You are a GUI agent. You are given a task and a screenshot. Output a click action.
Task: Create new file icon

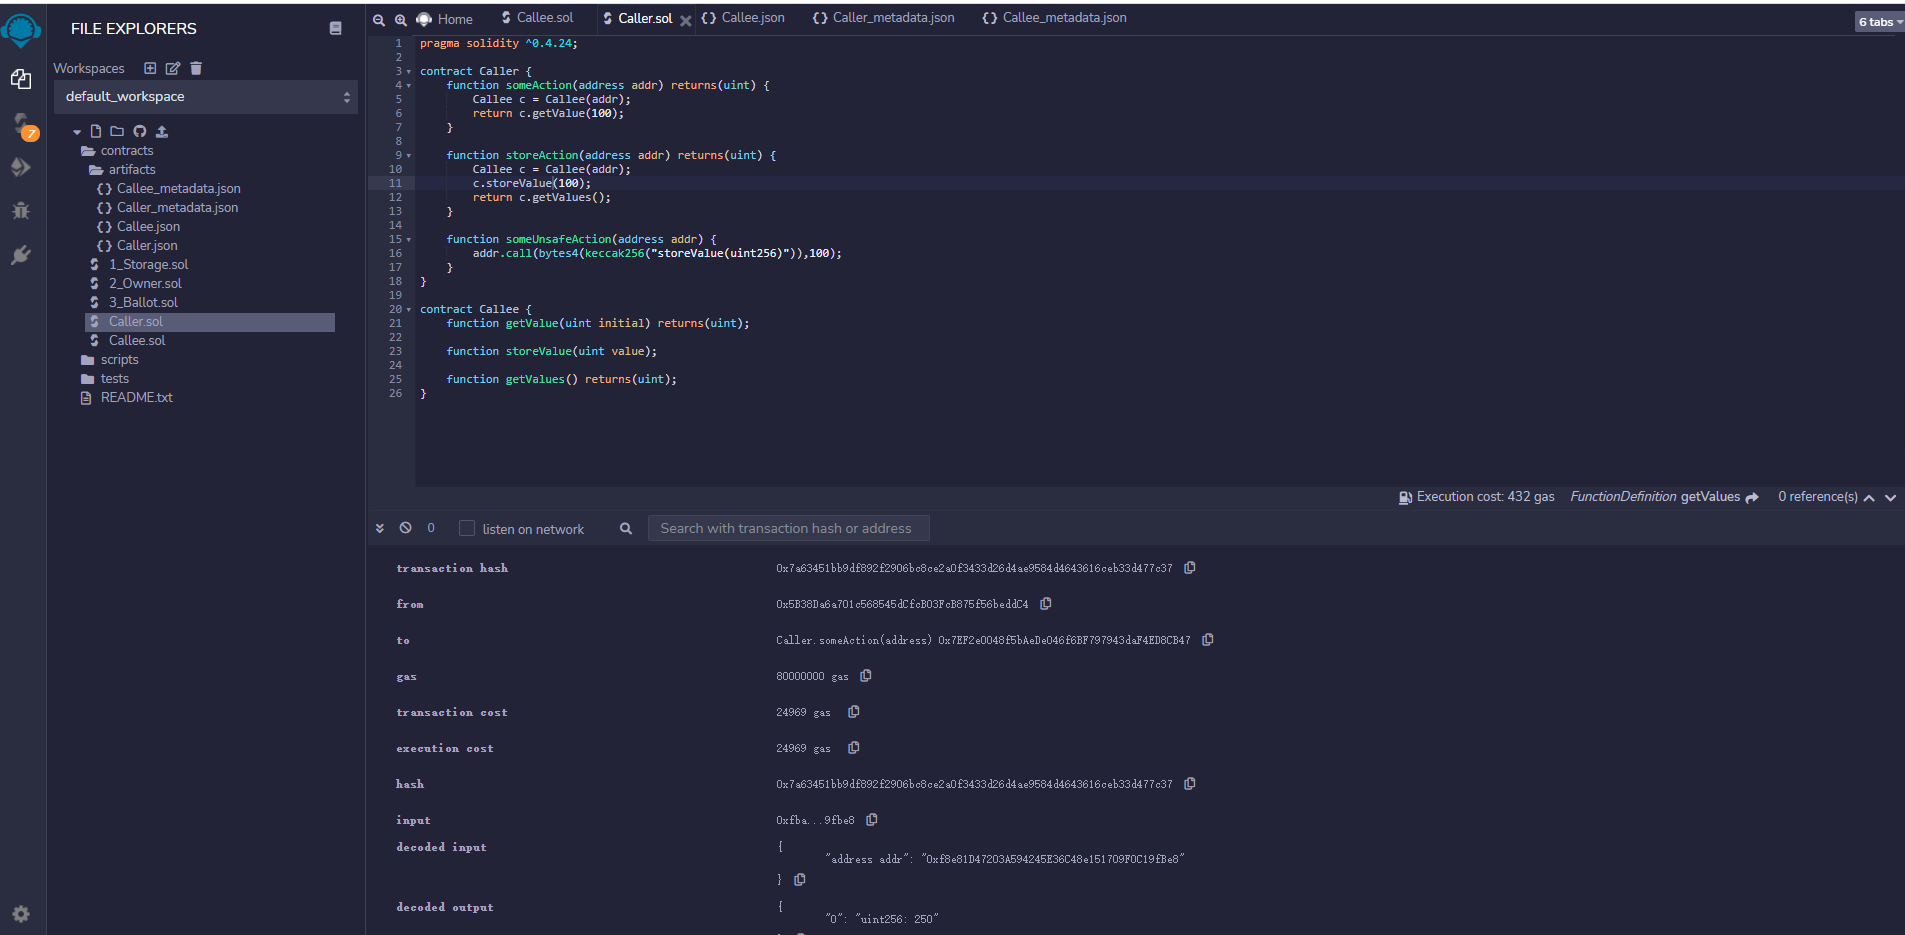(x=96, y=131)
